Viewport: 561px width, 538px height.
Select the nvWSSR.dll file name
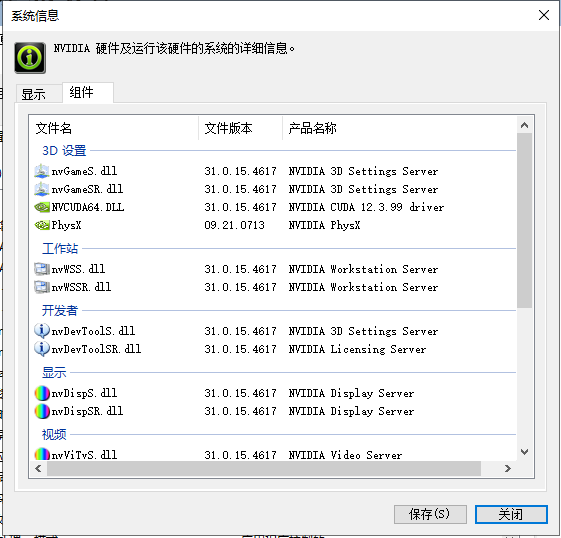(81, 287)
